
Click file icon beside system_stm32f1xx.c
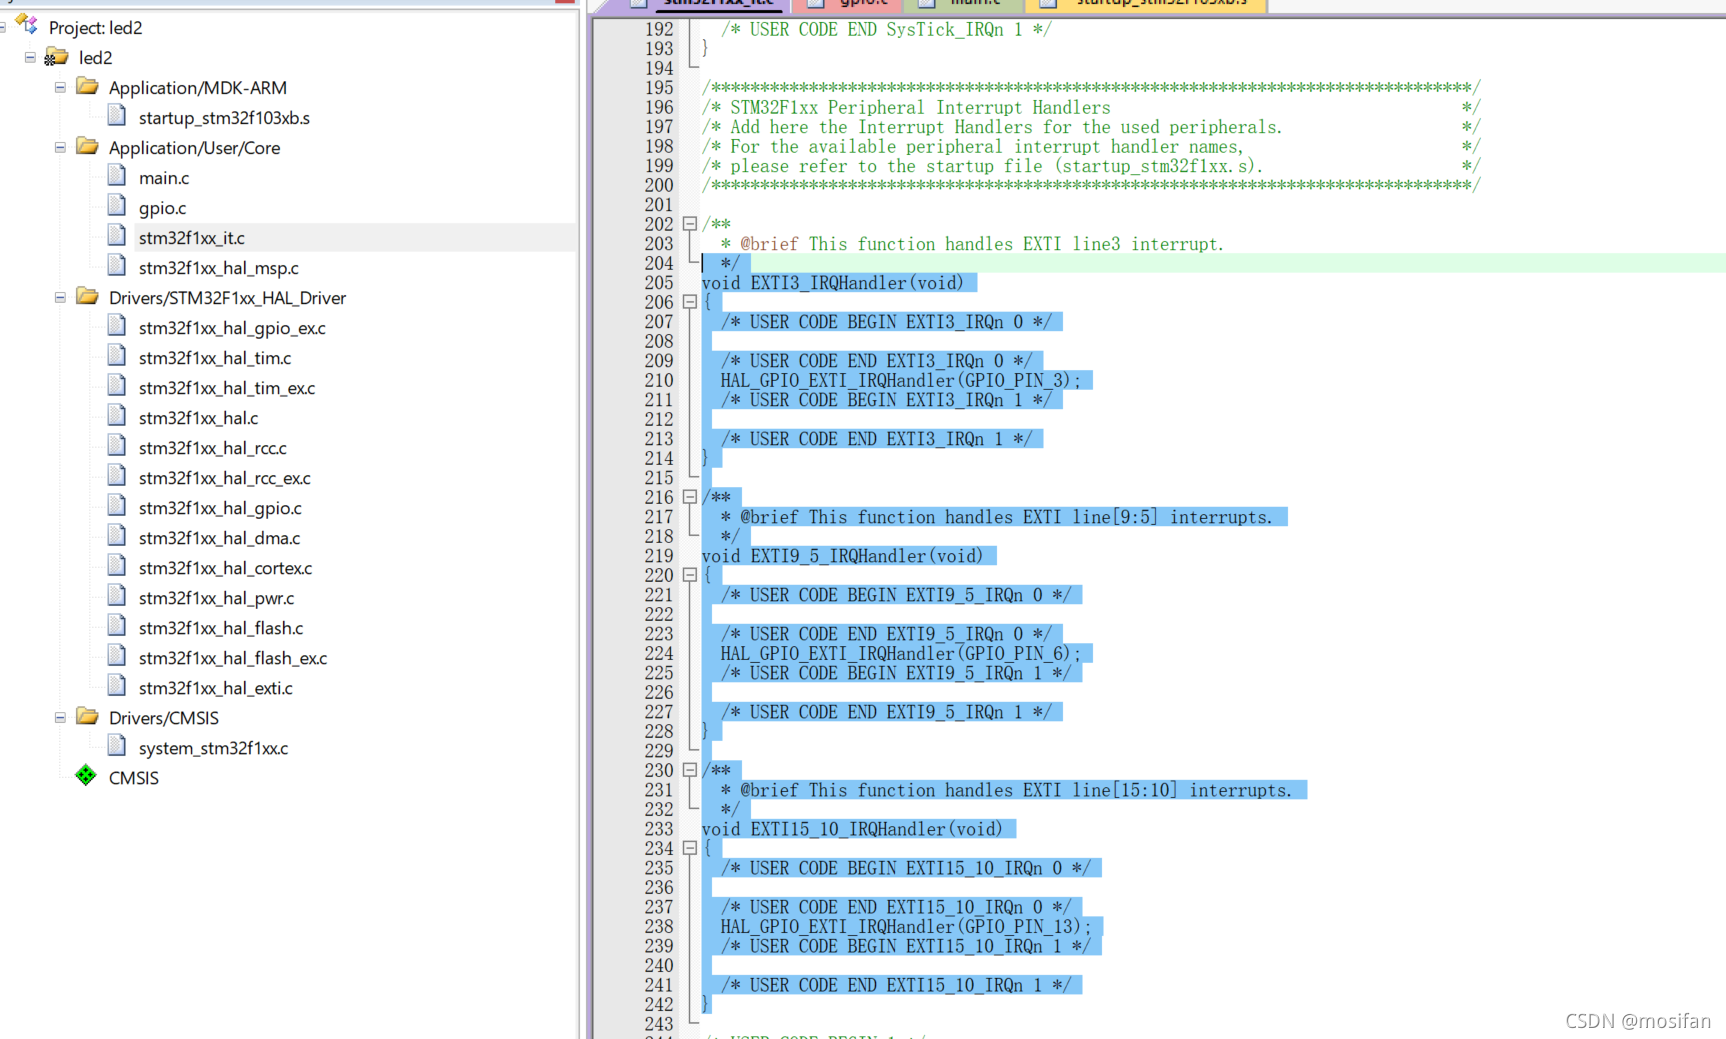117,746
